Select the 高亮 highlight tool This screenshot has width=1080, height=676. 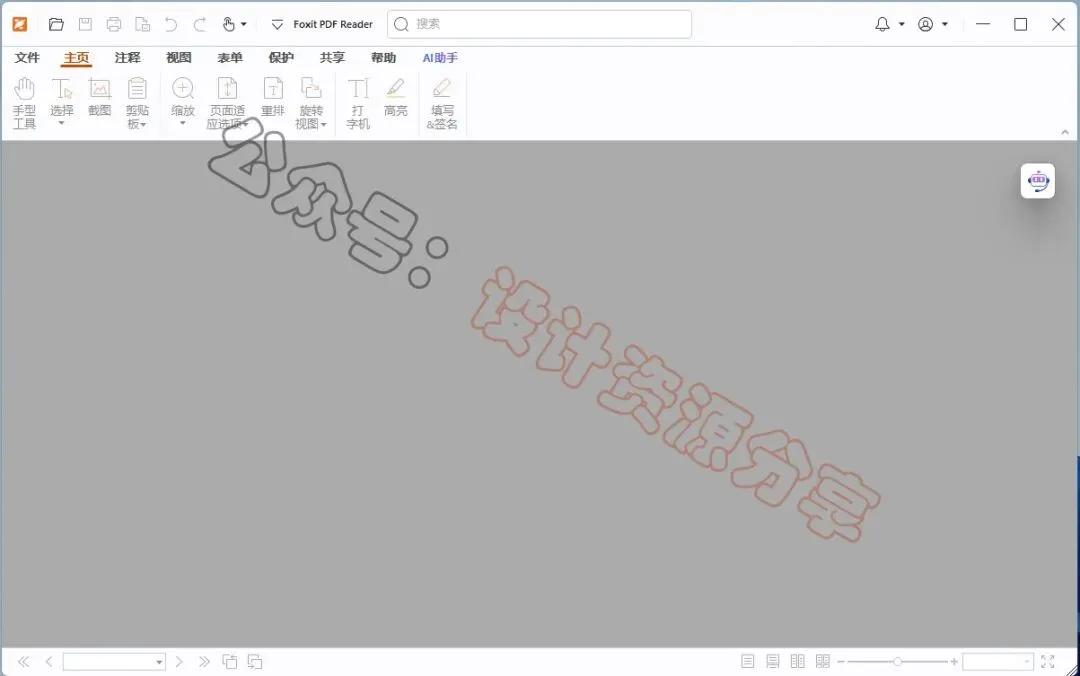[396, 97]
